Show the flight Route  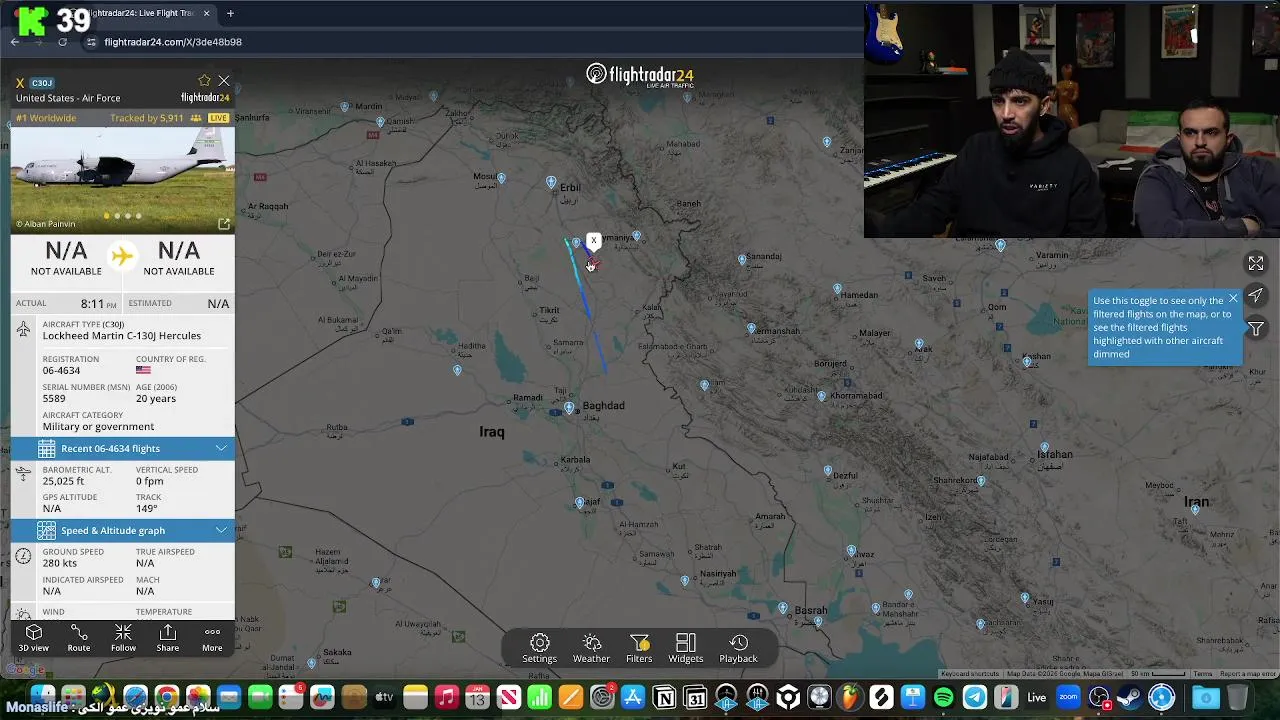[x=78, y=638]
